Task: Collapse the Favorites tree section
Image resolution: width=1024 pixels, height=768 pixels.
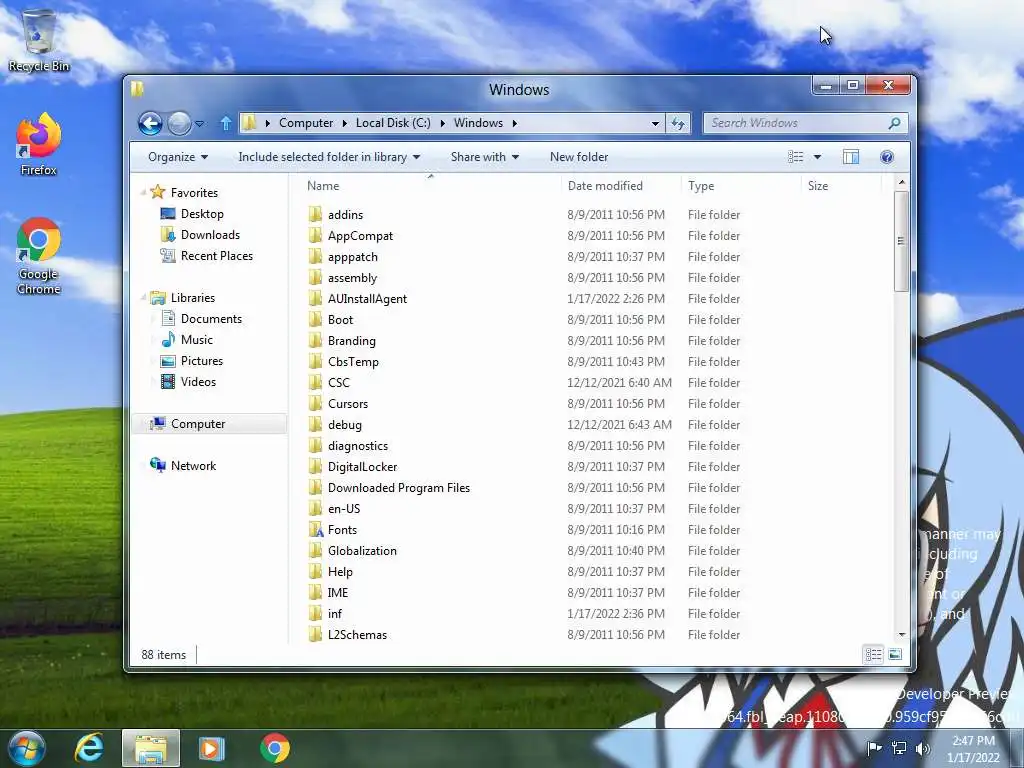Action: pyautogui.click(x=144, y=193)
